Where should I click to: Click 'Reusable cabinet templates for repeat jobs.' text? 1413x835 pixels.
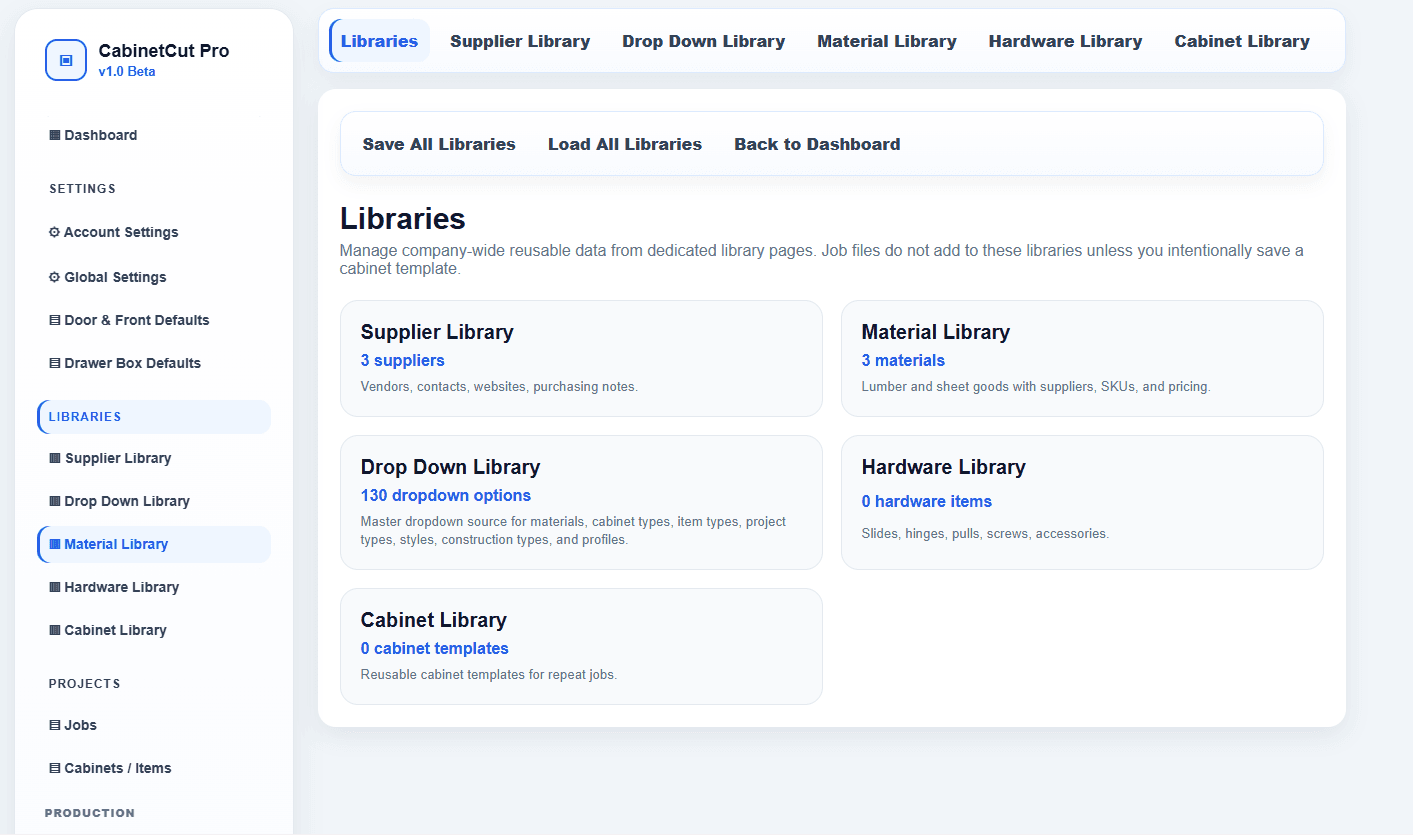489,674
